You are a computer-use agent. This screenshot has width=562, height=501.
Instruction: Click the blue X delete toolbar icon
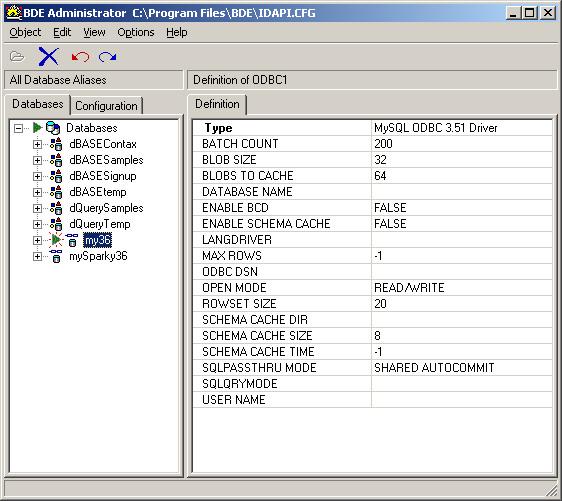48,57
